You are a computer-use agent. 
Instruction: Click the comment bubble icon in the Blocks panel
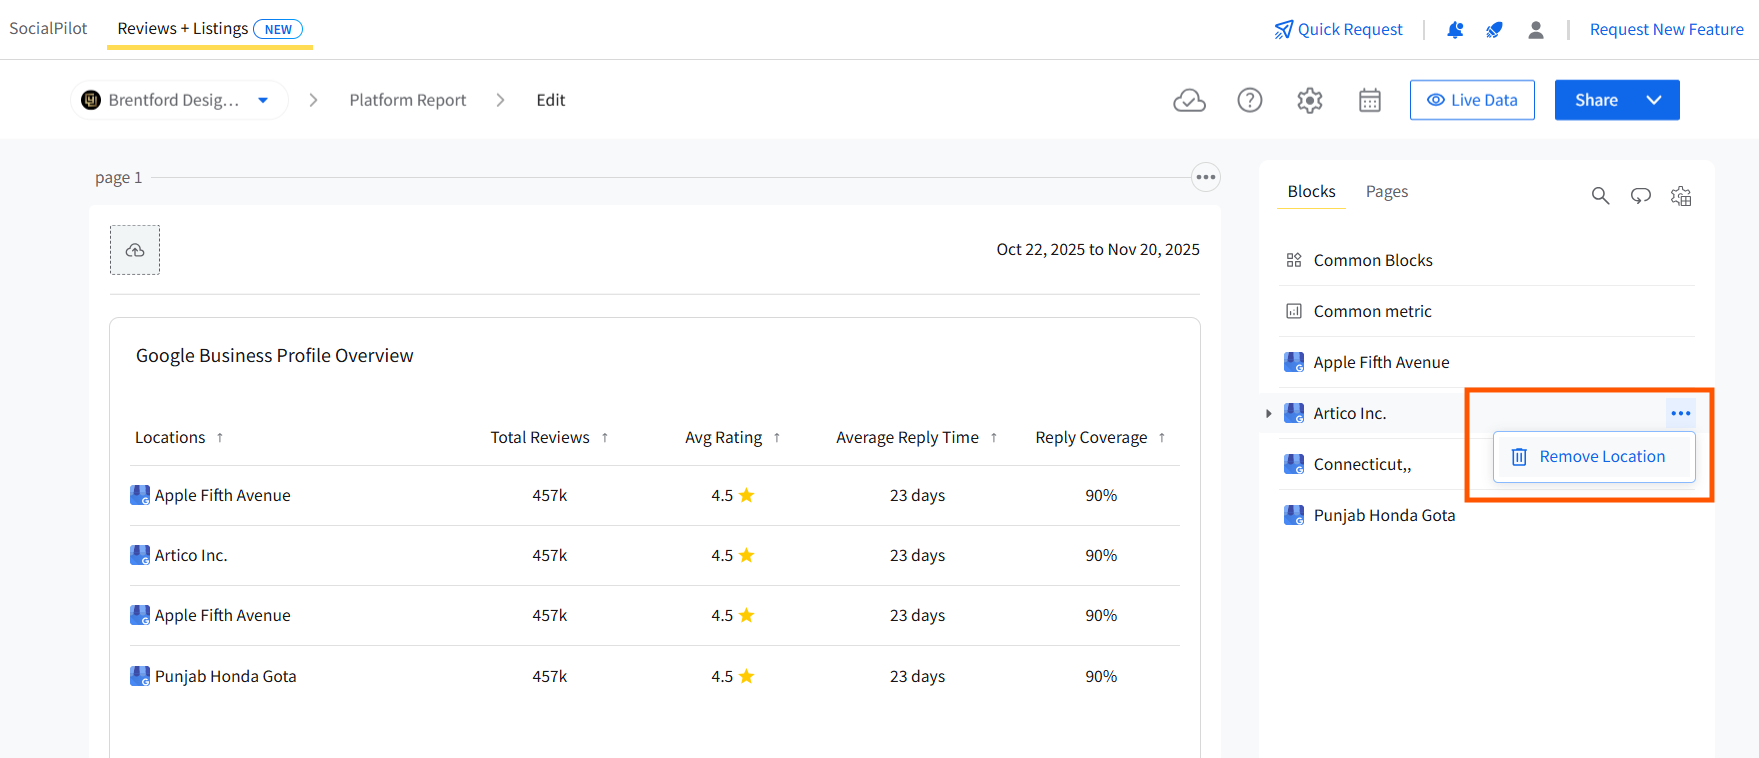[1641, 196]
